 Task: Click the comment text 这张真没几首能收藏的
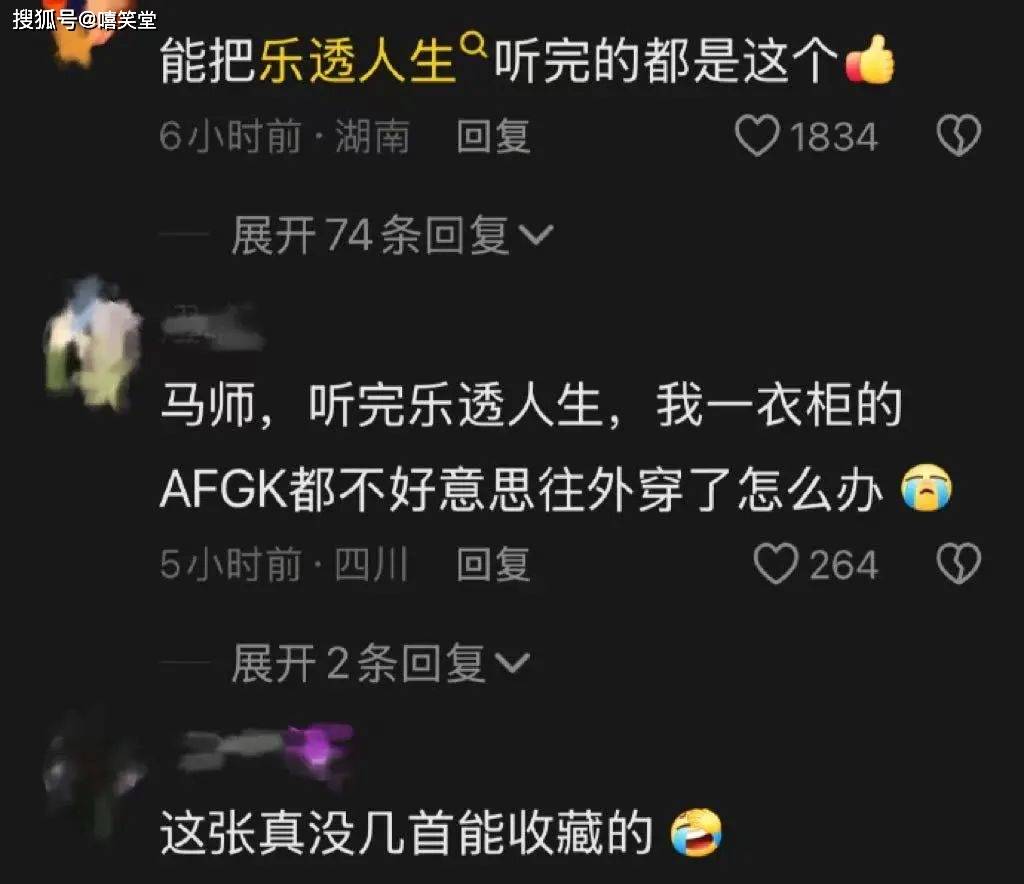click(x=406, y=832)
